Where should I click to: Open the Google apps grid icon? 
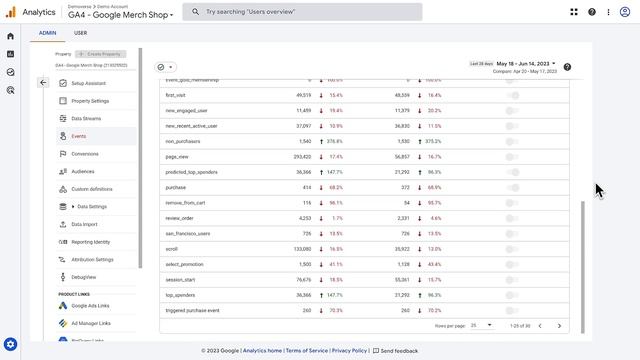click(574, 12)
